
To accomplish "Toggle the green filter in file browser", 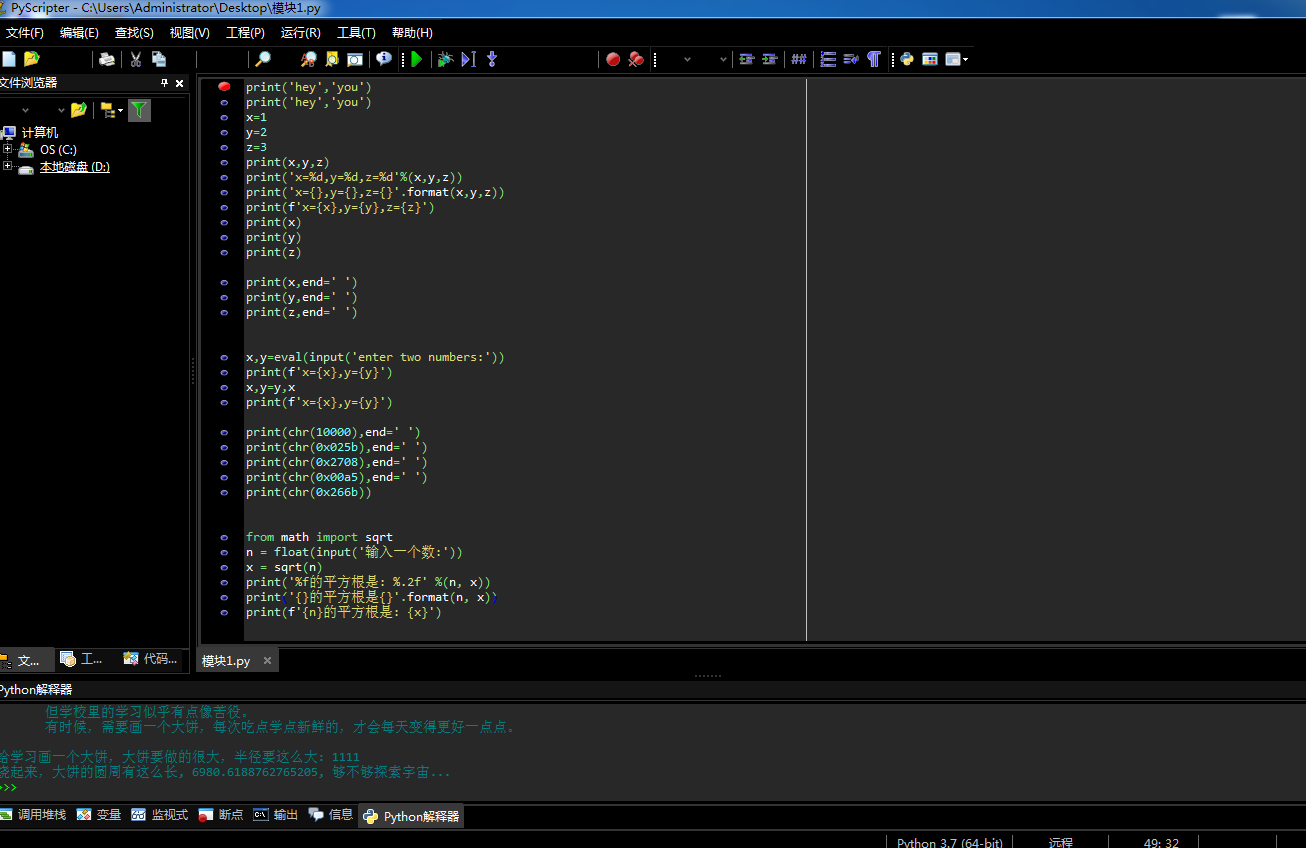I will 139,110.
